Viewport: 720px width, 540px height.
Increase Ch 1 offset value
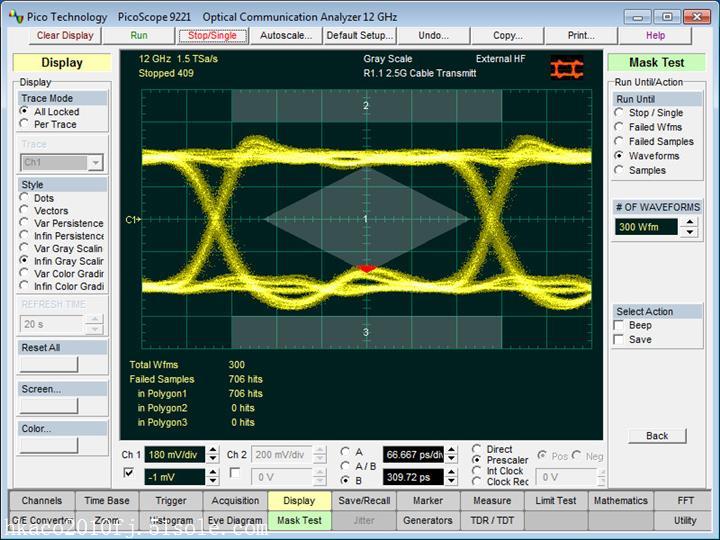pos(213,472)
